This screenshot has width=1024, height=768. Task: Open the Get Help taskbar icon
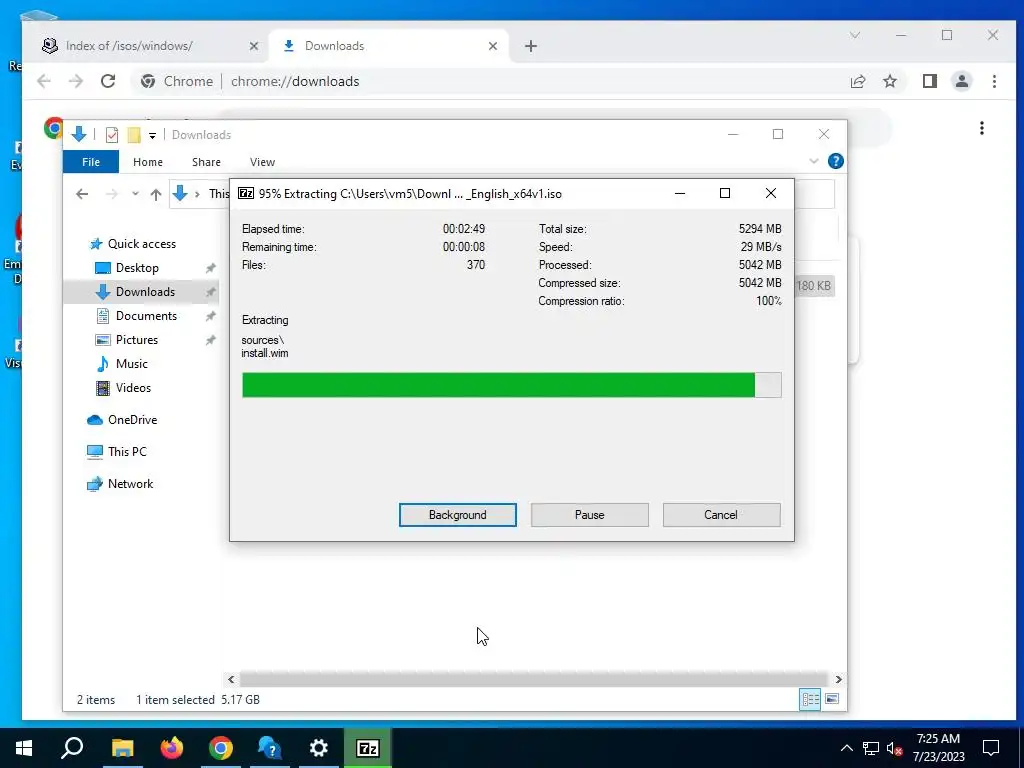pos(269,748)
